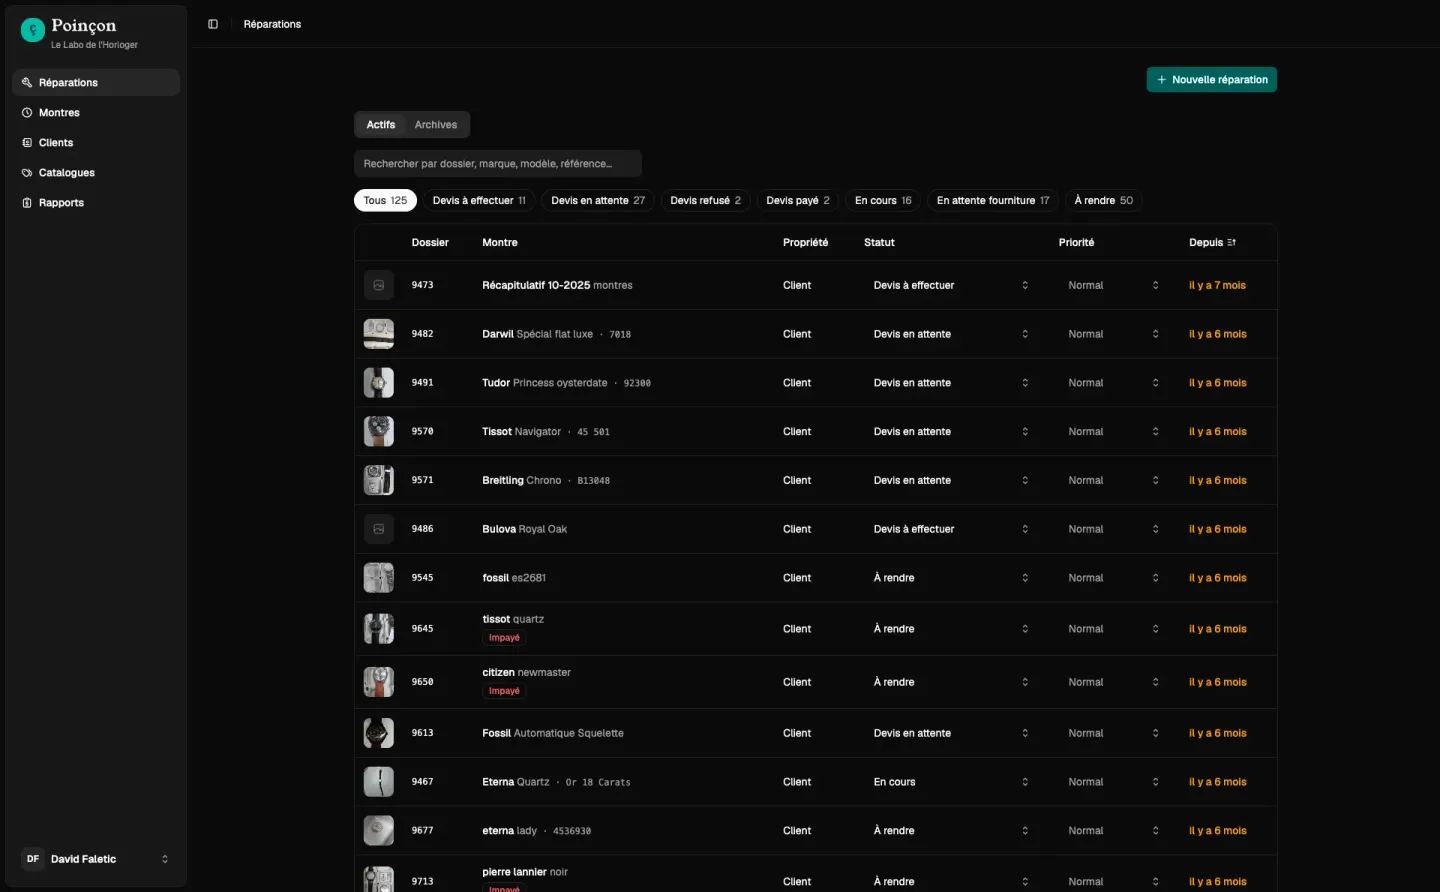Filter by Devis payé

[798, 200]
